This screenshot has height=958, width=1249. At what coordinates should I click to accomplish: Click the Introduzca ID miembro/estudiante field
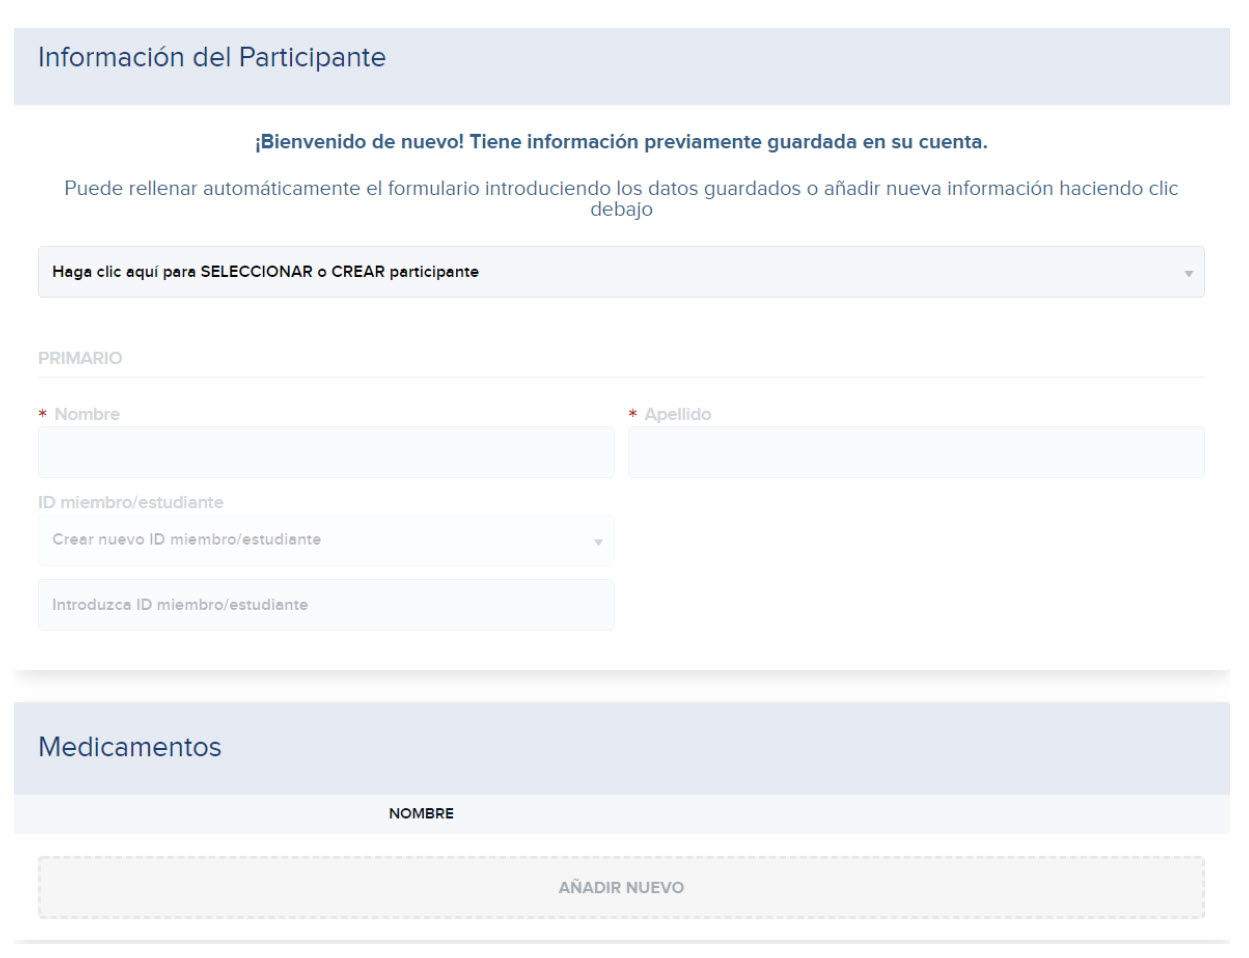(326, 605)
